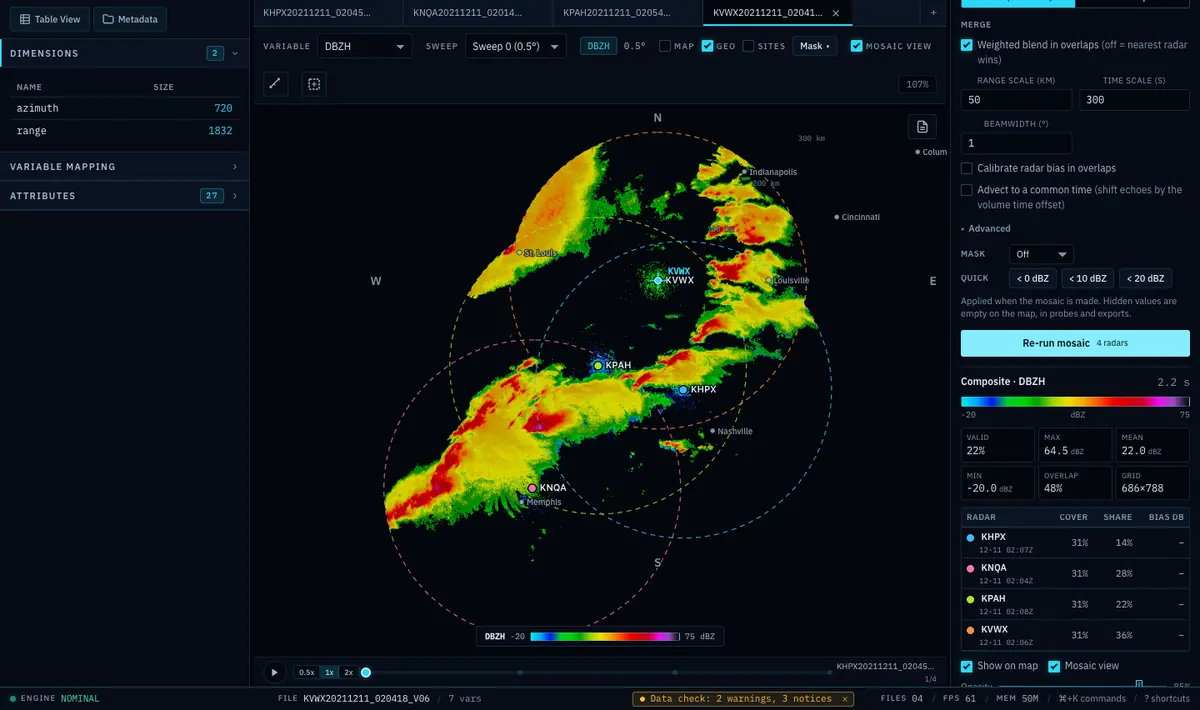Add a new tab with plus icon
Screen dimensions: 1200x710
click(x=934, y=13)
